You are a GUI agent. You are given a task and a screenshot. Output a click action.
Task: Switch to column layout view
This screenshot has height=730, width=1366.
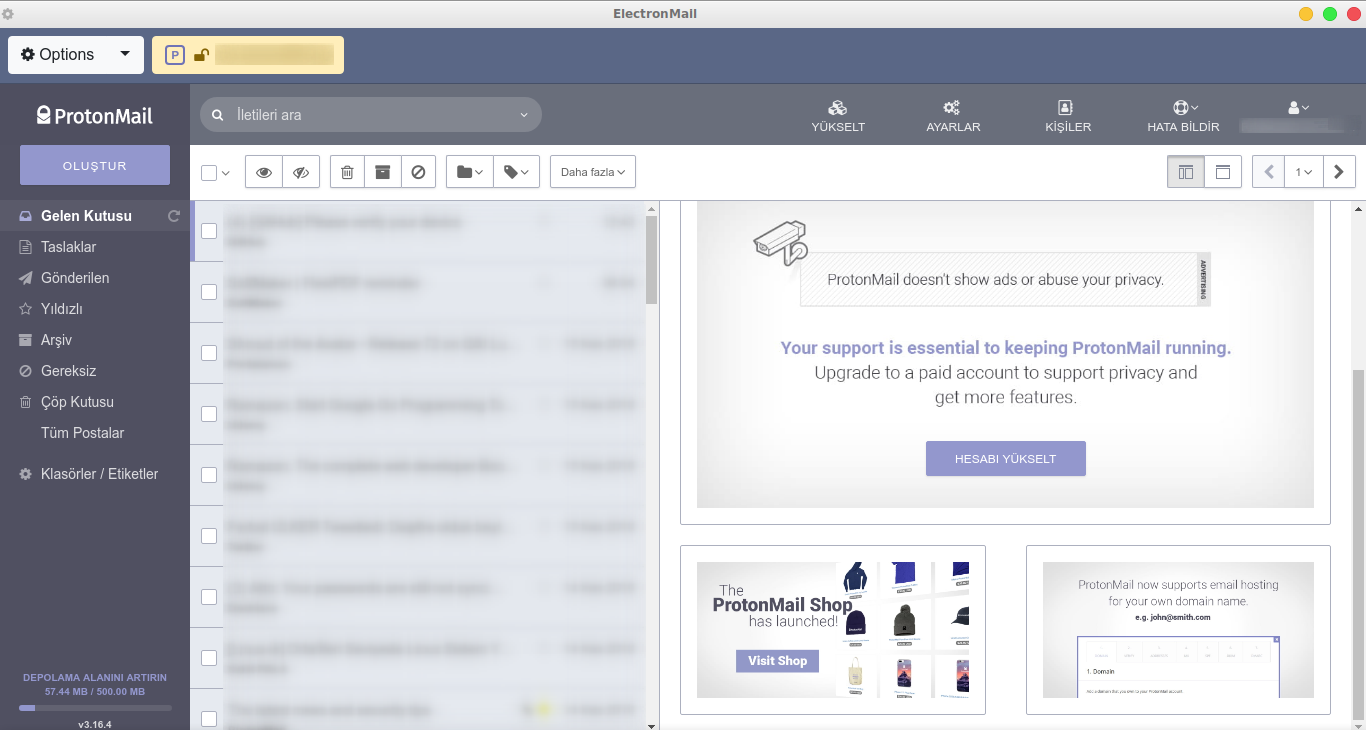1186,172
